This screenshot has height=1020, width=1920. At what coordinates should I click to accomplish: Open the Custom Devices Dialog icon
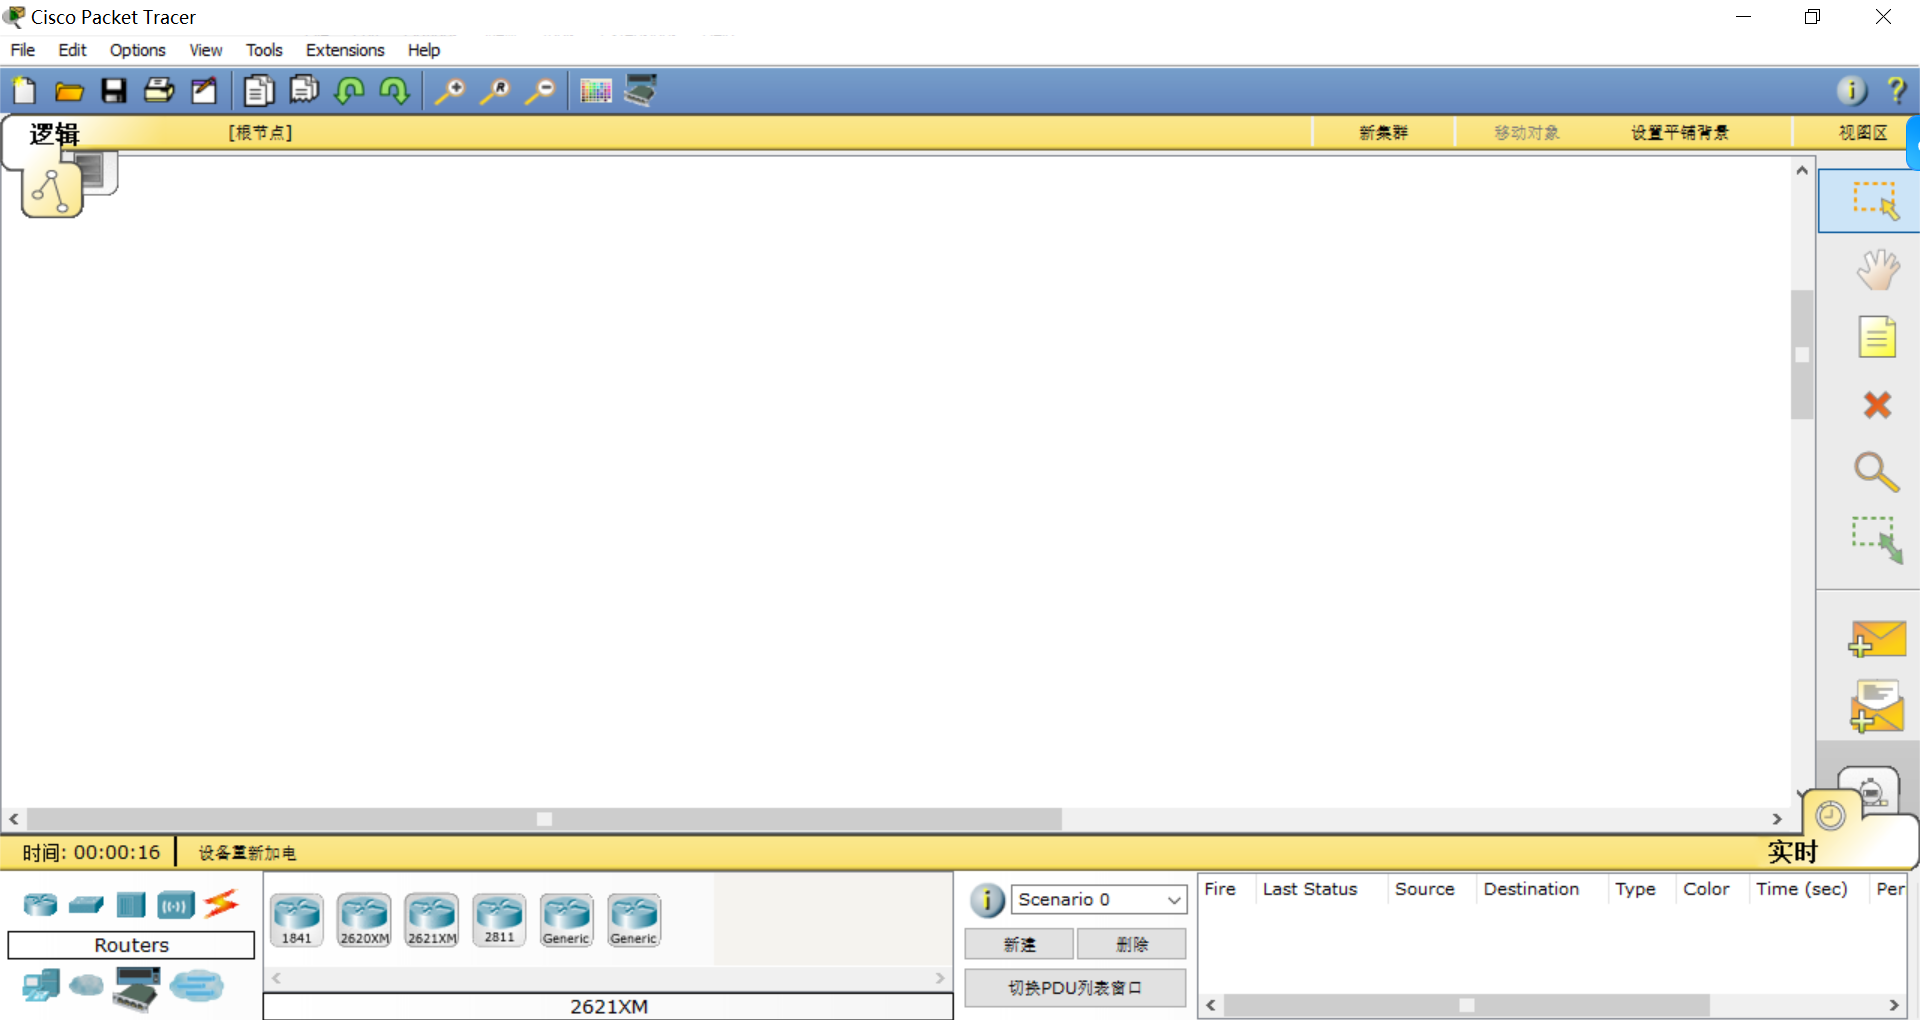click(x=641, y=90)
